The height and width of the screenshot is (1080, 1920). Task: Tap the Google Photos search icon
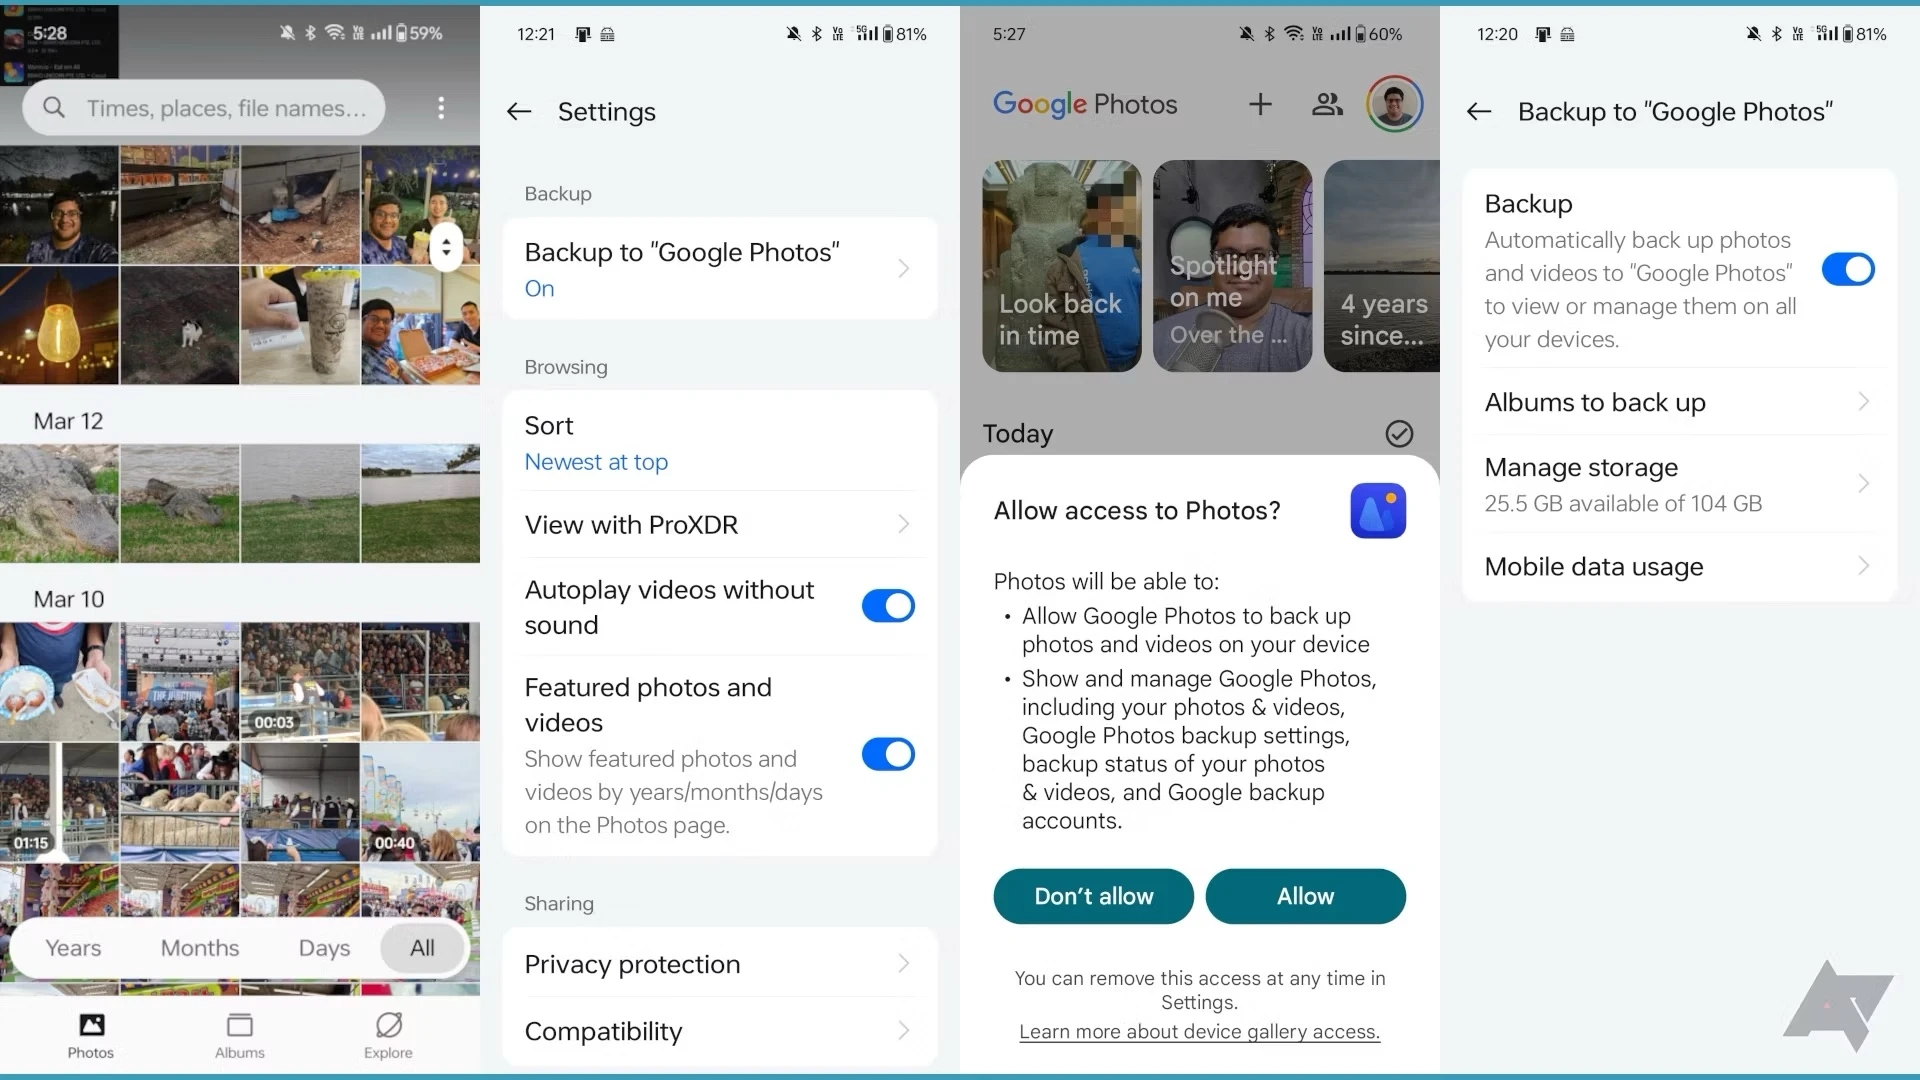click(x=54, y=109)
